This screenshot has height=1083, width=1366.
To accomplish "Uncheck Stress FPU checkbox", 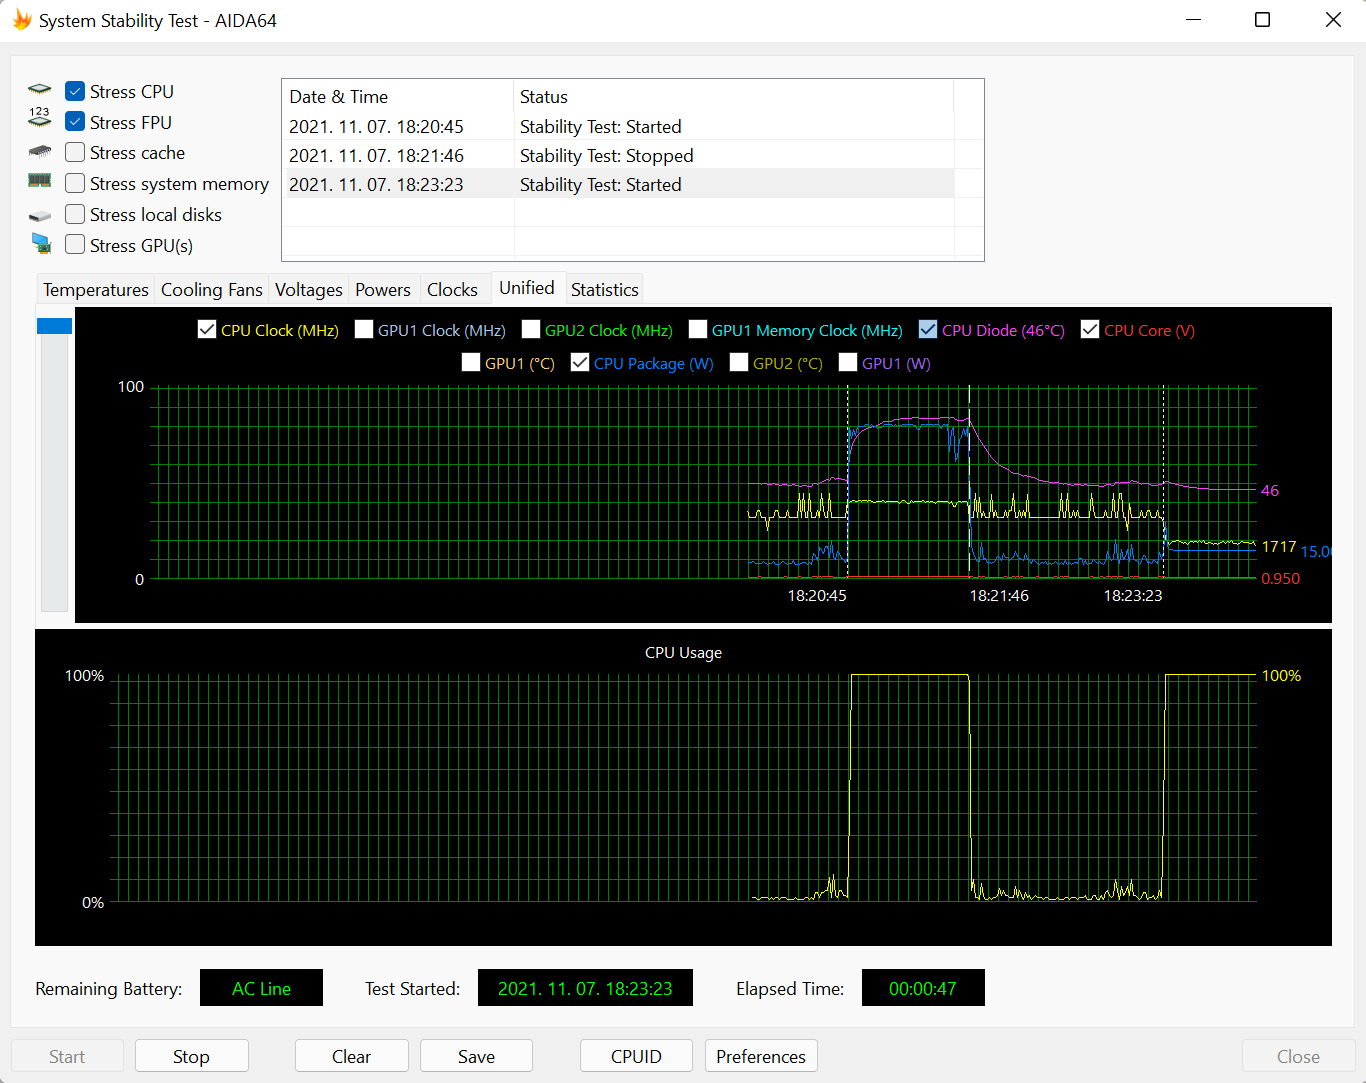I will 75,122.
